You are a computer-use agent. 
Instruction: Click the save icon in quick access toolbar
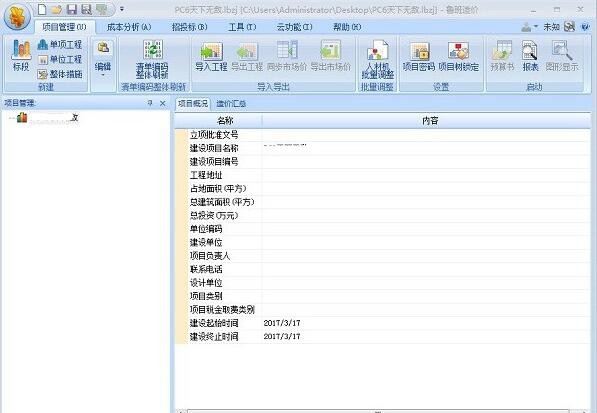(72, 9)
